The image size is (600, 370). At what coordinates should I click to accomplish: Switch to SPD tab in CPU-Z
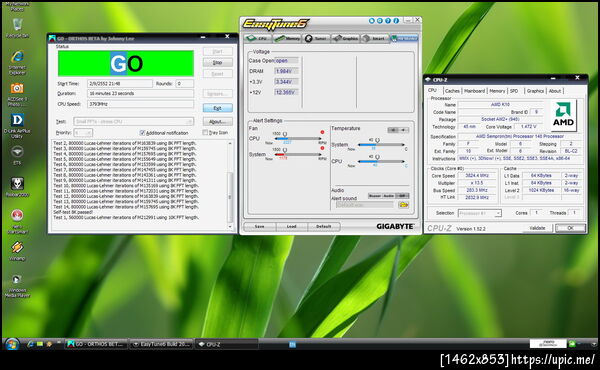click(x=514, y=91)
